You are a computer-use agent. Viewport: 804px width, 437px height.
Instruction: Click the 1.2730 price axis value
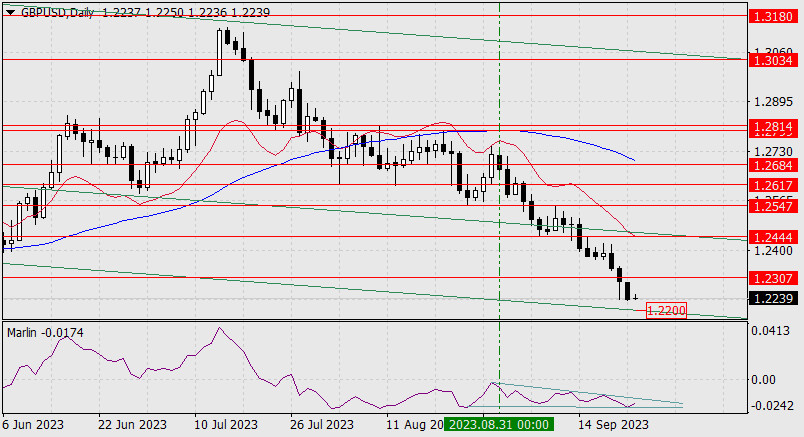tap(773, 152)
